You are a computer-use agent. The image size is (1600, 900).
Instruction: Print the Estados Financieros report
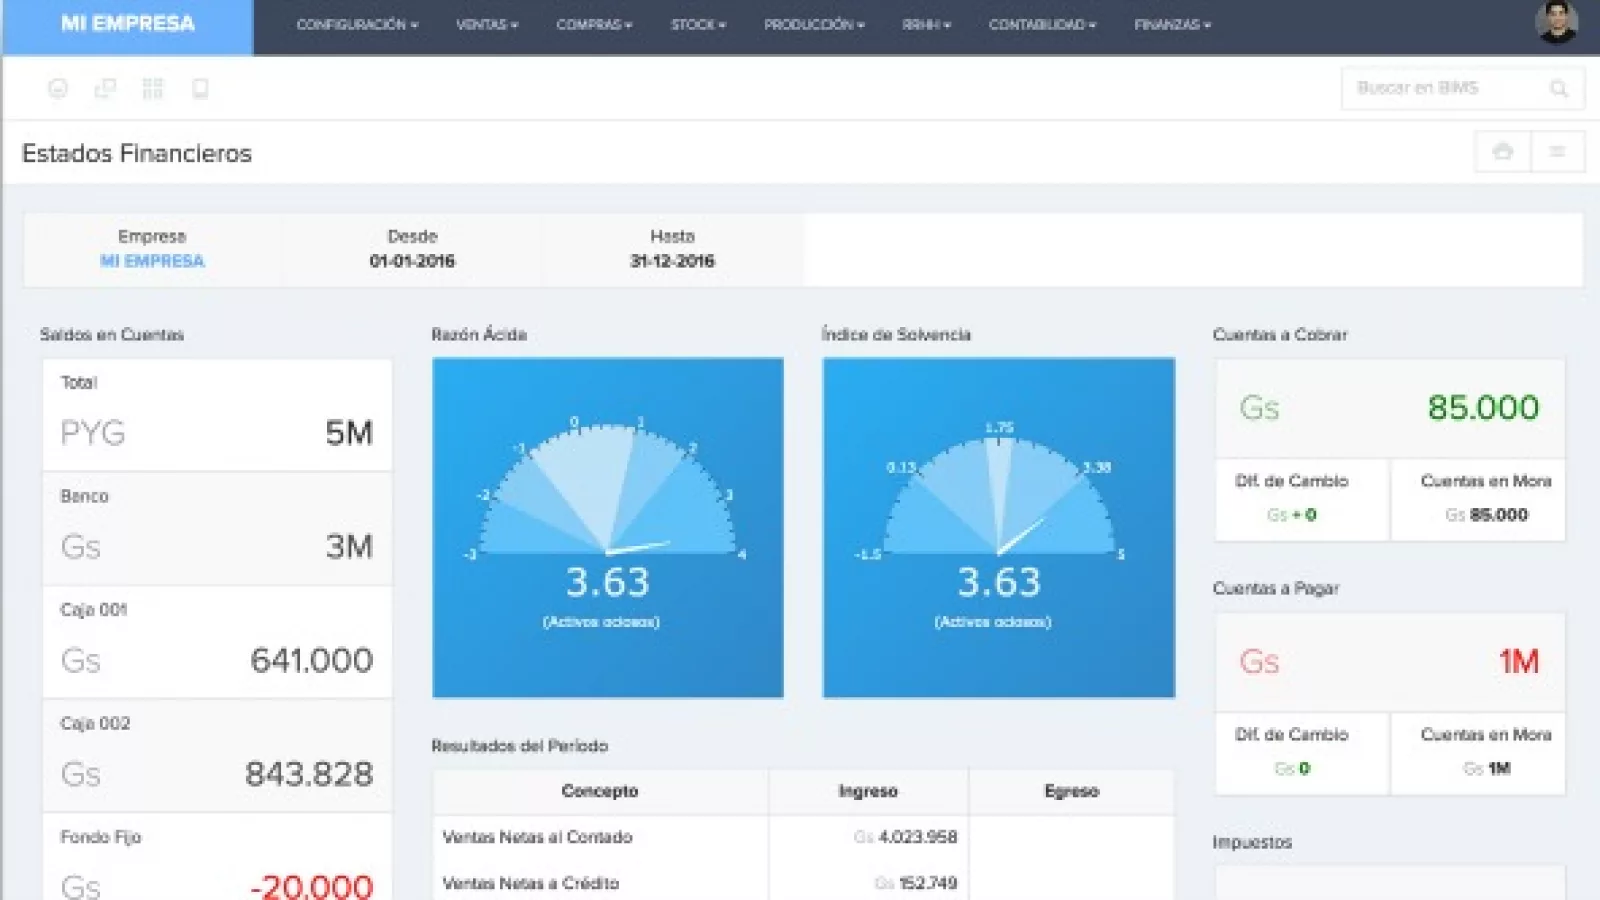pyautogui.click(x=1502, y=152)
